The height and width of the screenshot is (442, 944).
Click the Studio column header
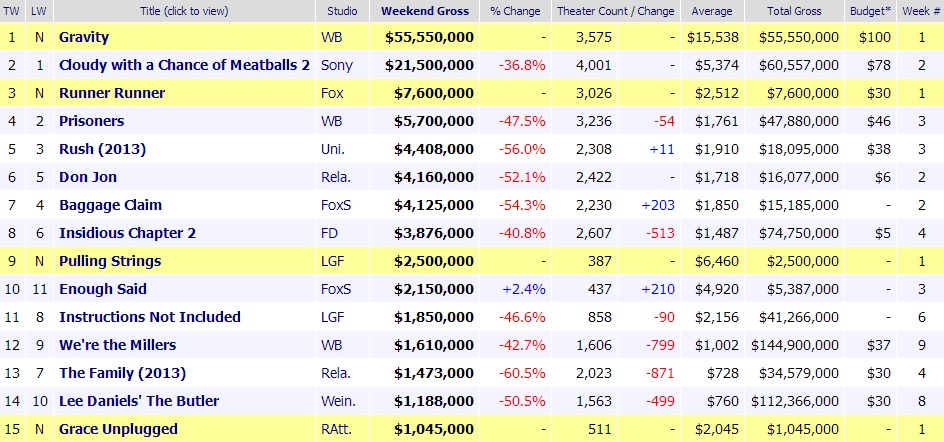pyautogui.click(x=342, y=11)
